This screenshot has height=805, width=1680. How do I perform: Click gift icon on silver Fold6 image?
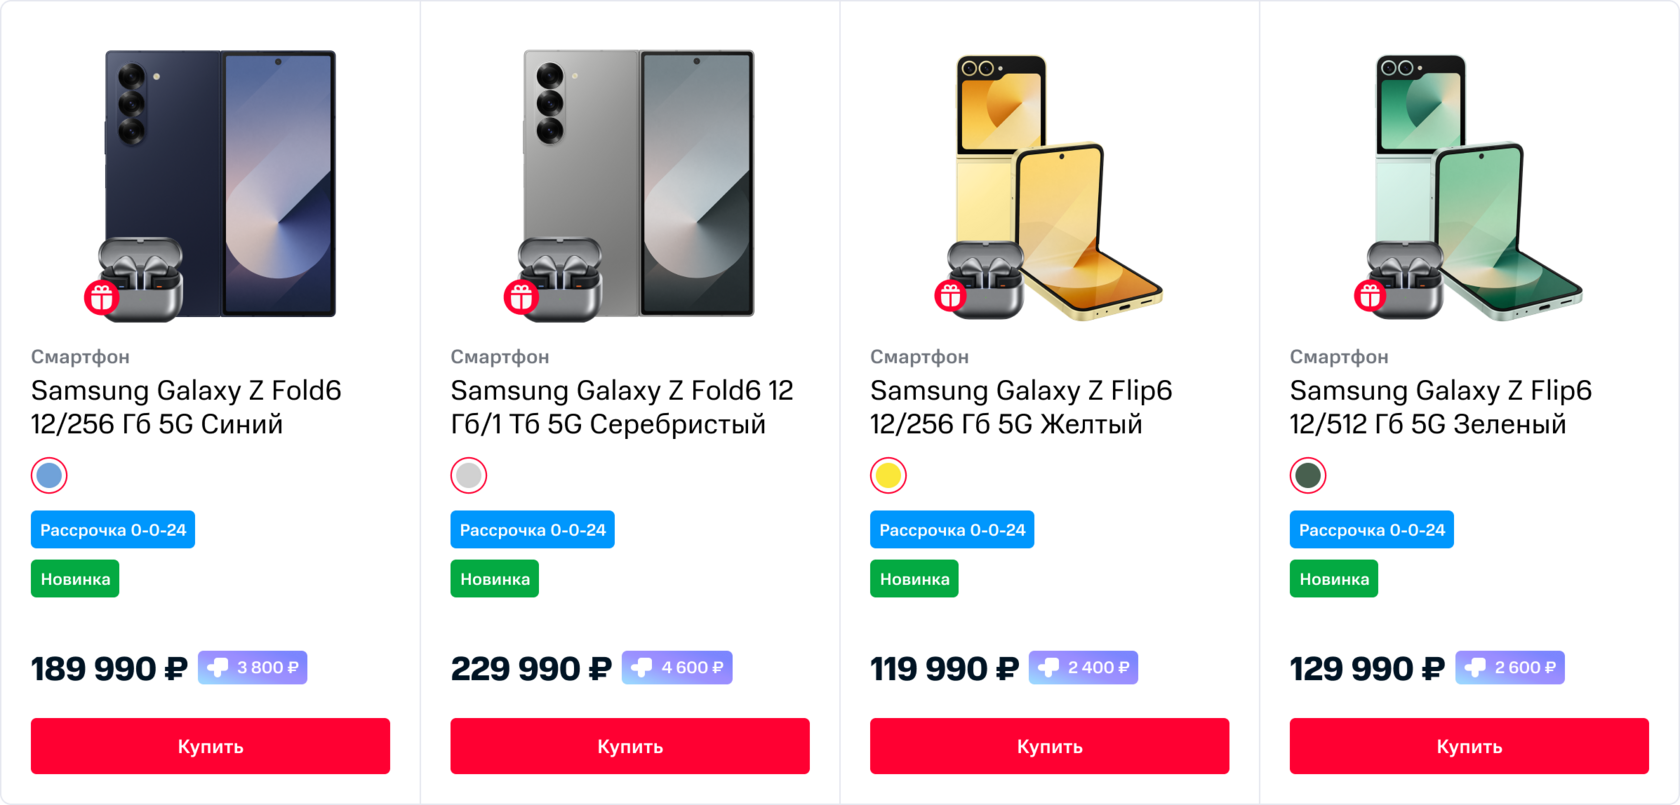[x=521, y=297]
